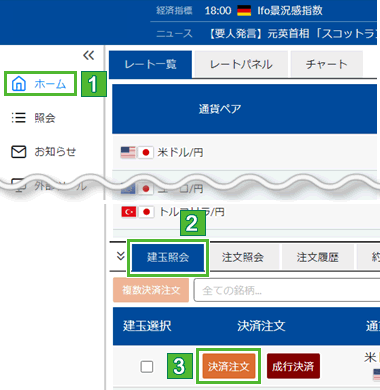Switch to the レートパネル tab
Image resolution: width=380 pixels, height=390 pixels.
point(241,64)
